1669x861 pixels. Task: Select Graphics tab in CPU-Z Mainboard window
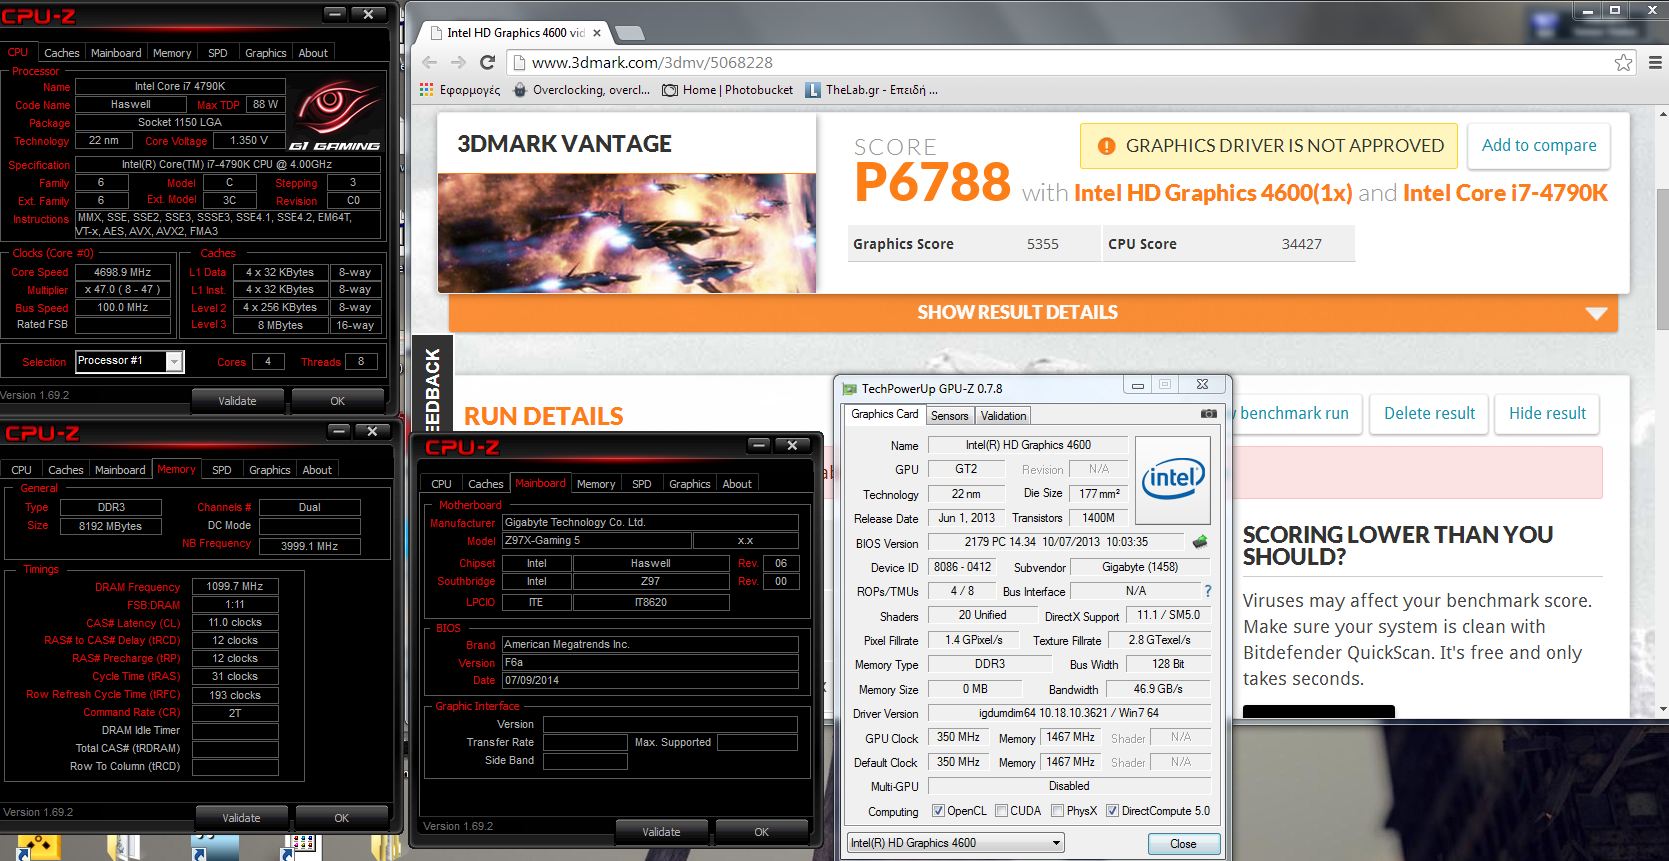pyautogui.click(x=690, y=484)
